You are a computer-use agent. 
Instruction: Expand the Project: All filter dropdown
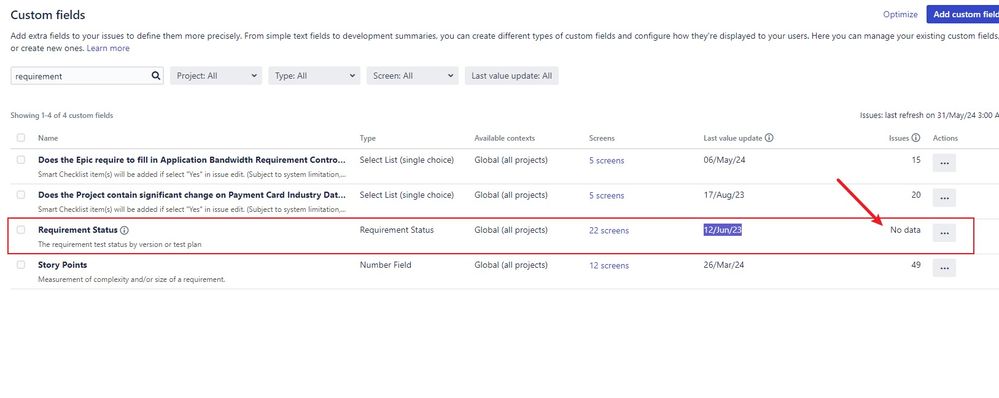(x=216, y=76)
